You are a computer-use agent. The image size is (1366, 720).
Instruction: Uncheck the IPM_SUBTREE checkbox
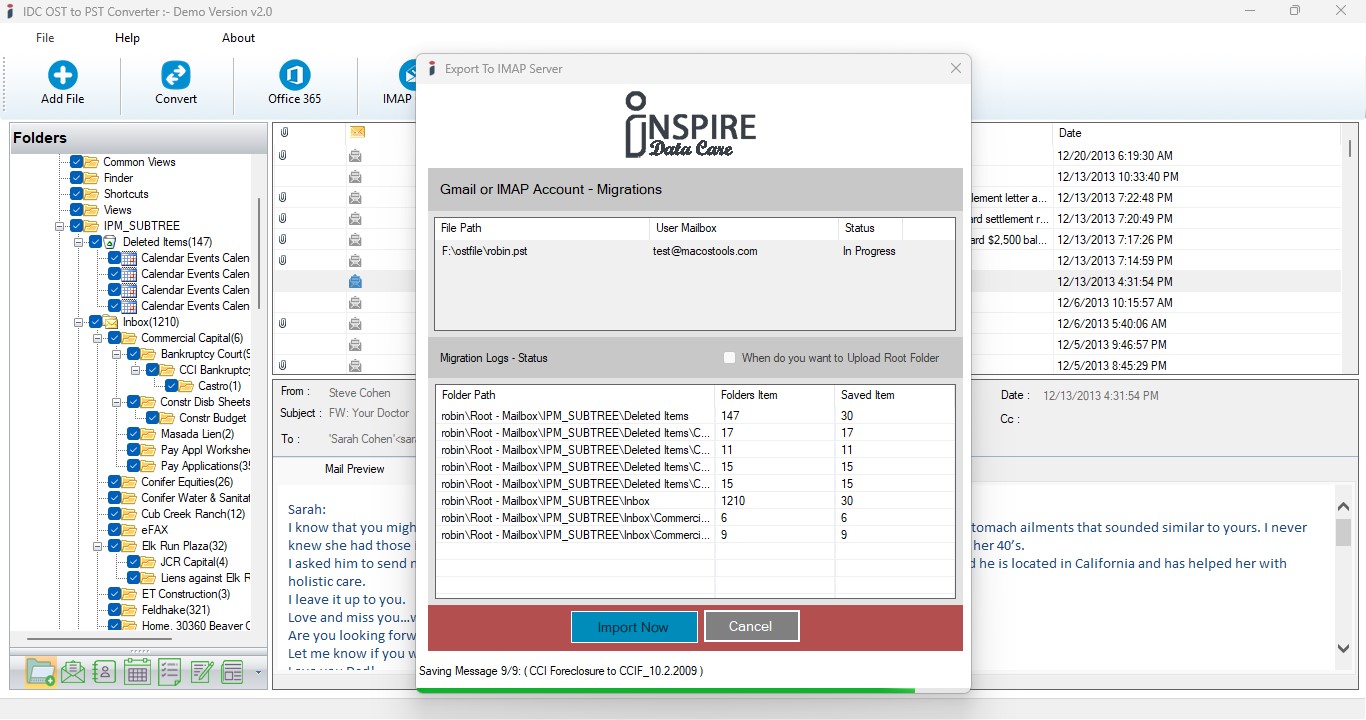77,226
